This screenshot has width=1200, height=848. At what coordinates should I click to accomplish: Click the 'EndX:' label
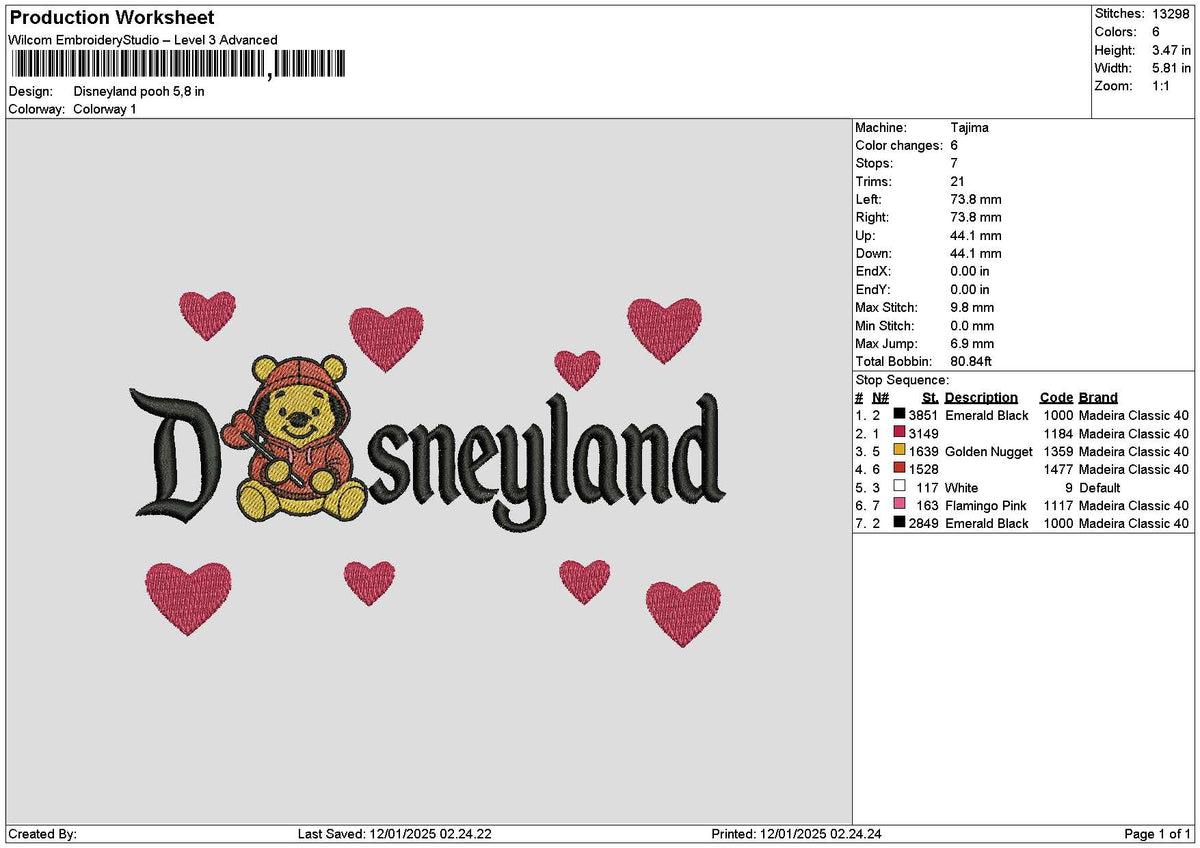coord(873,272)
